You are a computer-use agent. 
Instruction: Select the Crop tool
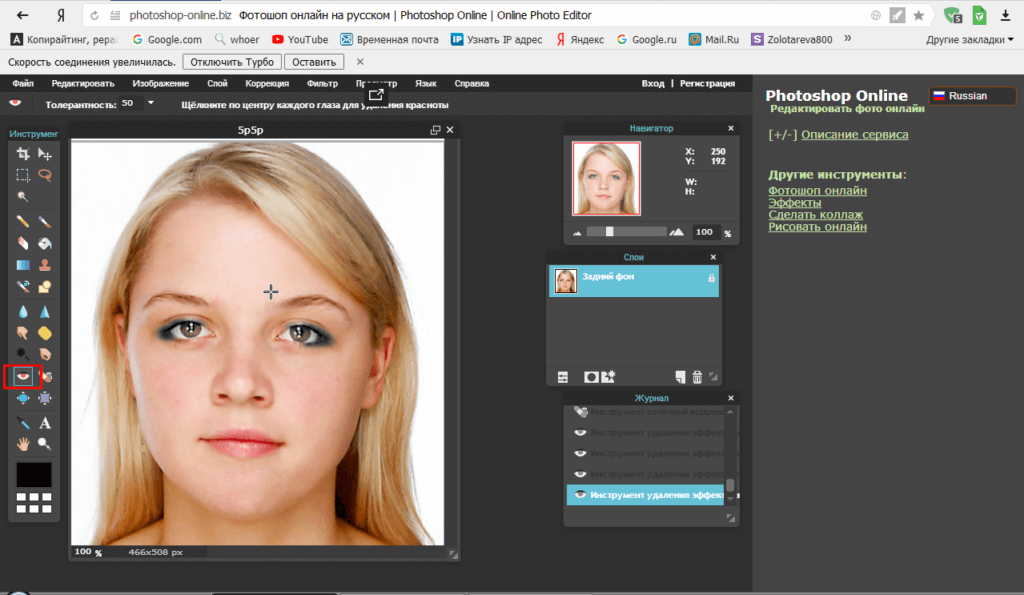pos(22,154)
